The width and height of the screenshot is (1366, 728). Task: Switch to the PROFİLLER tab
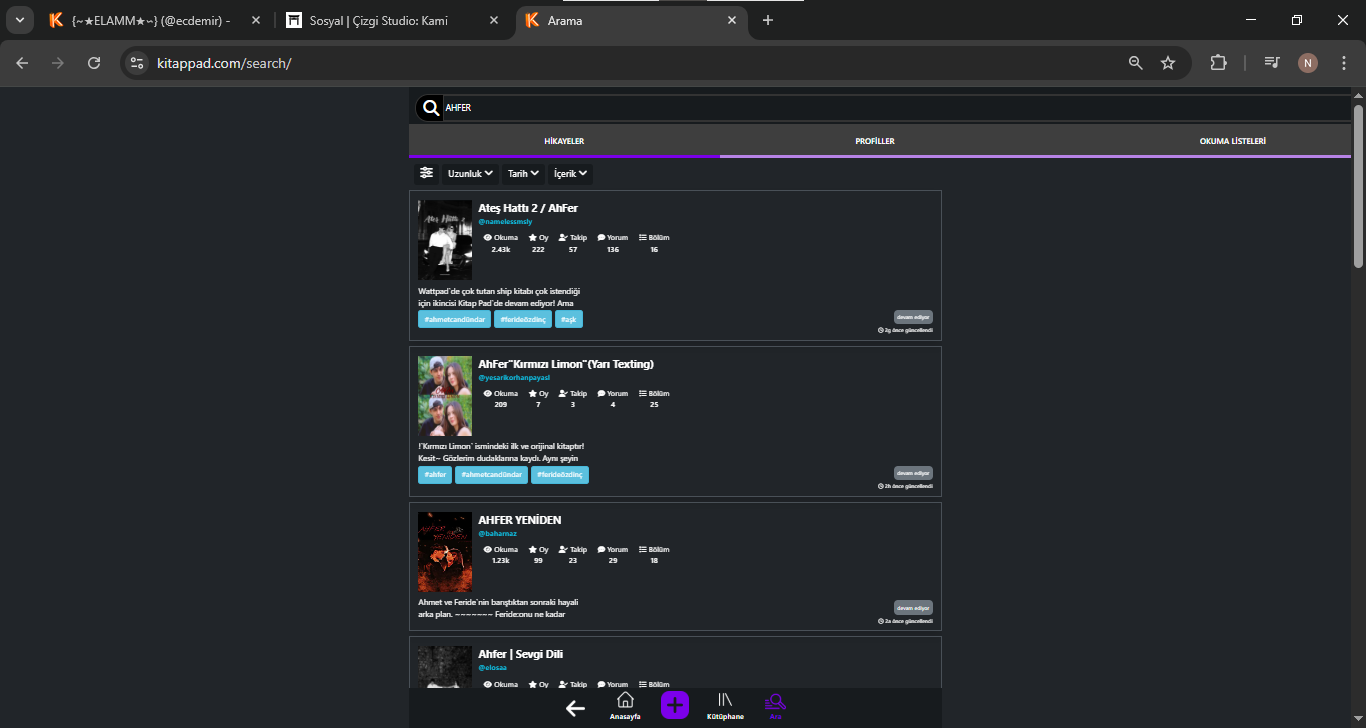pyautogui.click(x=875, y=141)
